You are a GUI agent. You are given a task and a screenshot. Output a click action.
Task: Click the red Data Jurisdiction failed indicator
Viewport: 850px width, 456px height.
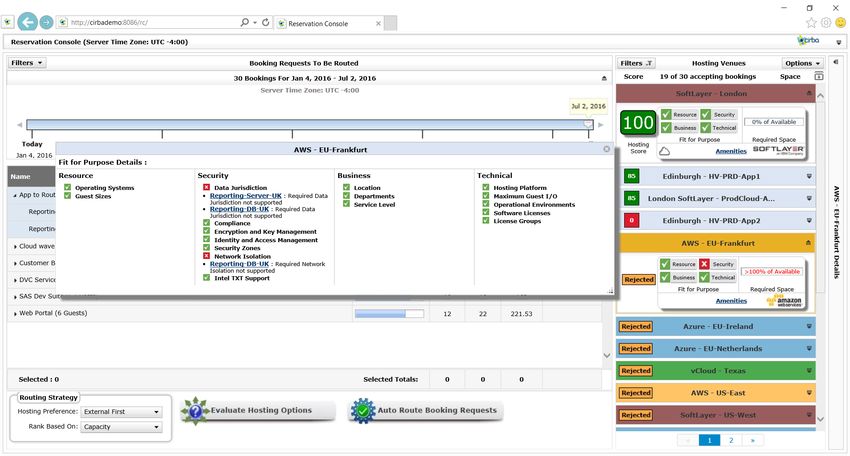pos(207,188)
